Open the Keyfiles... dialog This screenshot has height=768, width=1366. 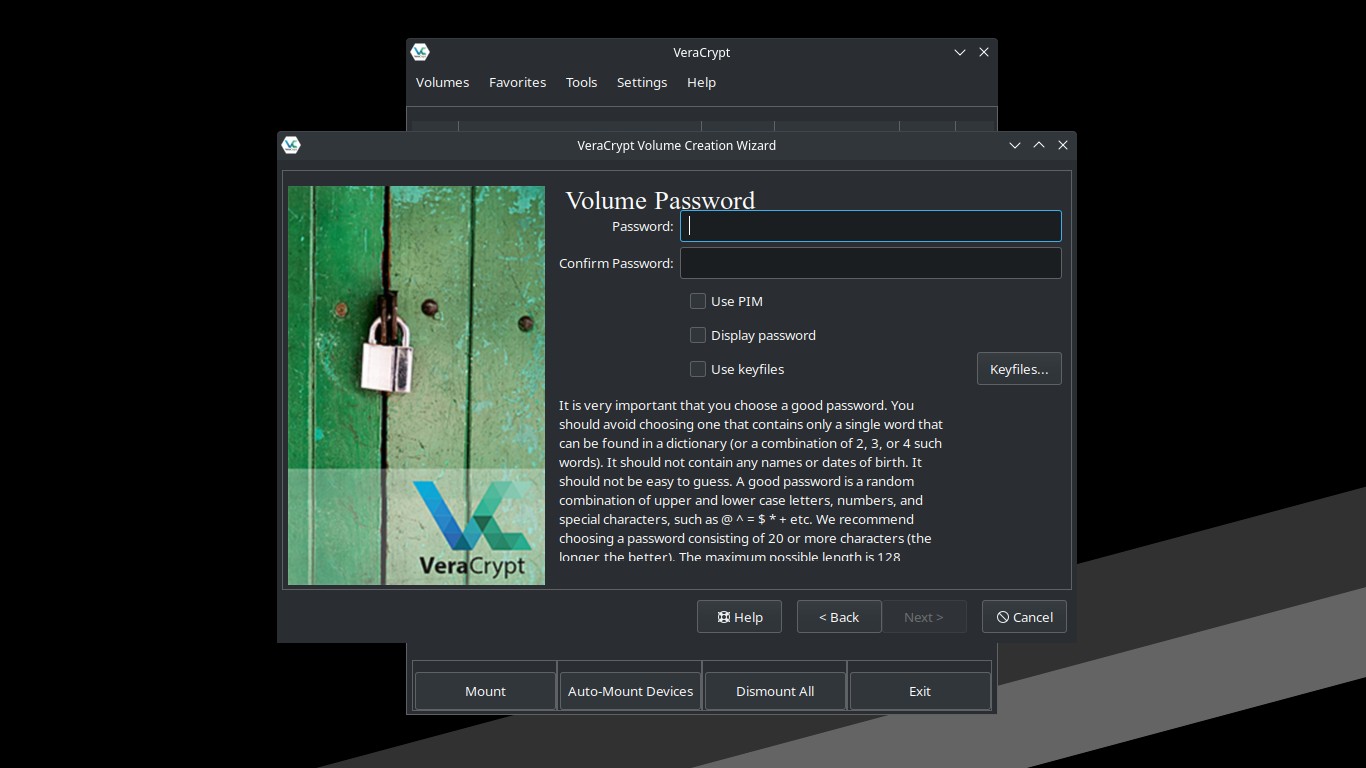point(1019,369)
